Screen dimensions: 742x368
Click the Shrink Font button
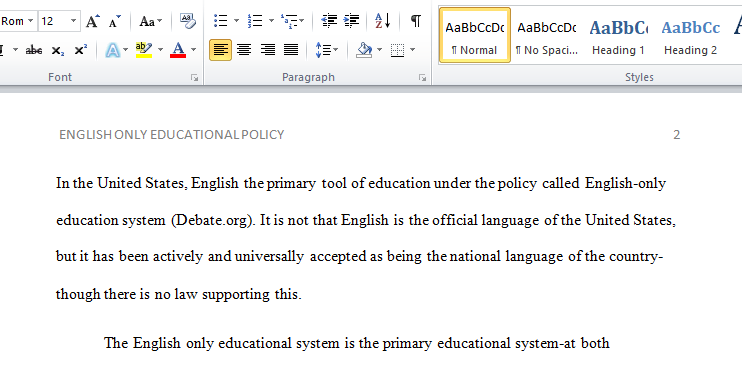(x=115, y=21)
